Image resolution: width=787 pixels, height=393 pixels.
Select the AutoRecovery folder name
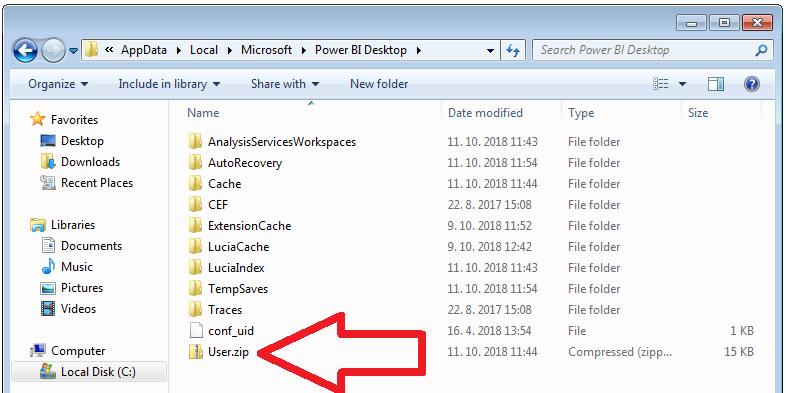point(245,163)
